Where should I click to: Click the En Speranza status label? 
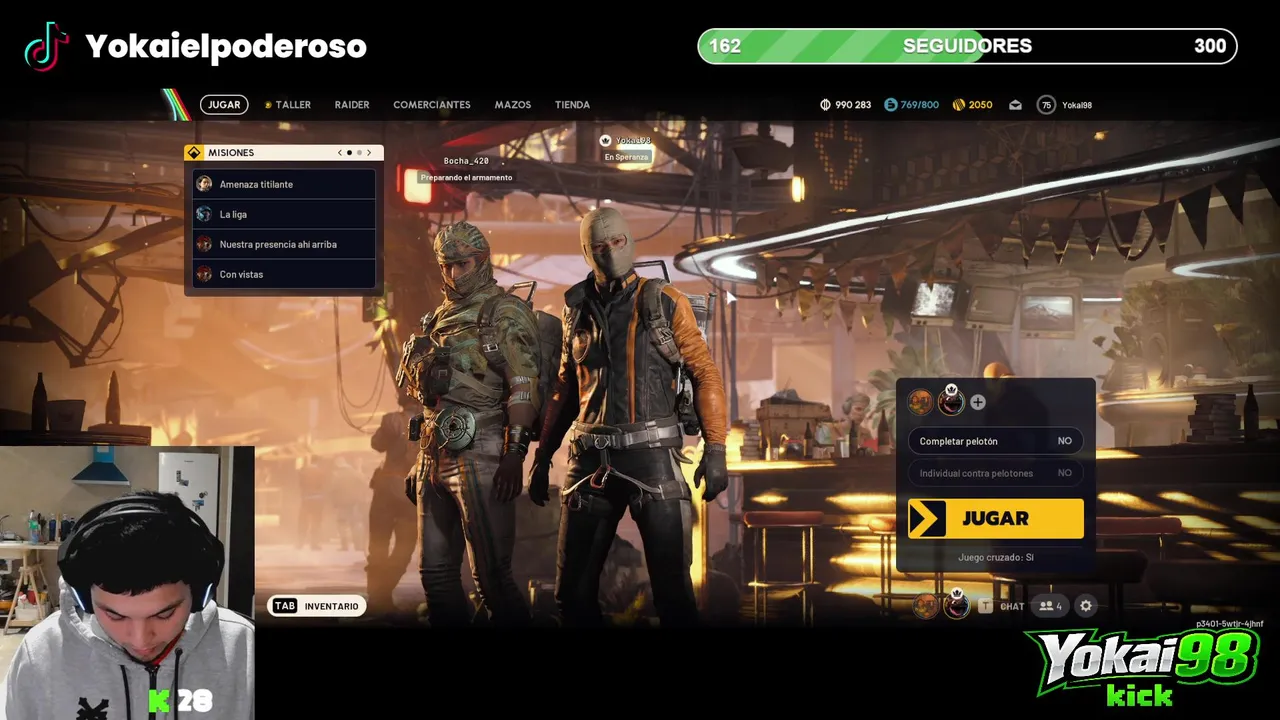click(626, 157)
